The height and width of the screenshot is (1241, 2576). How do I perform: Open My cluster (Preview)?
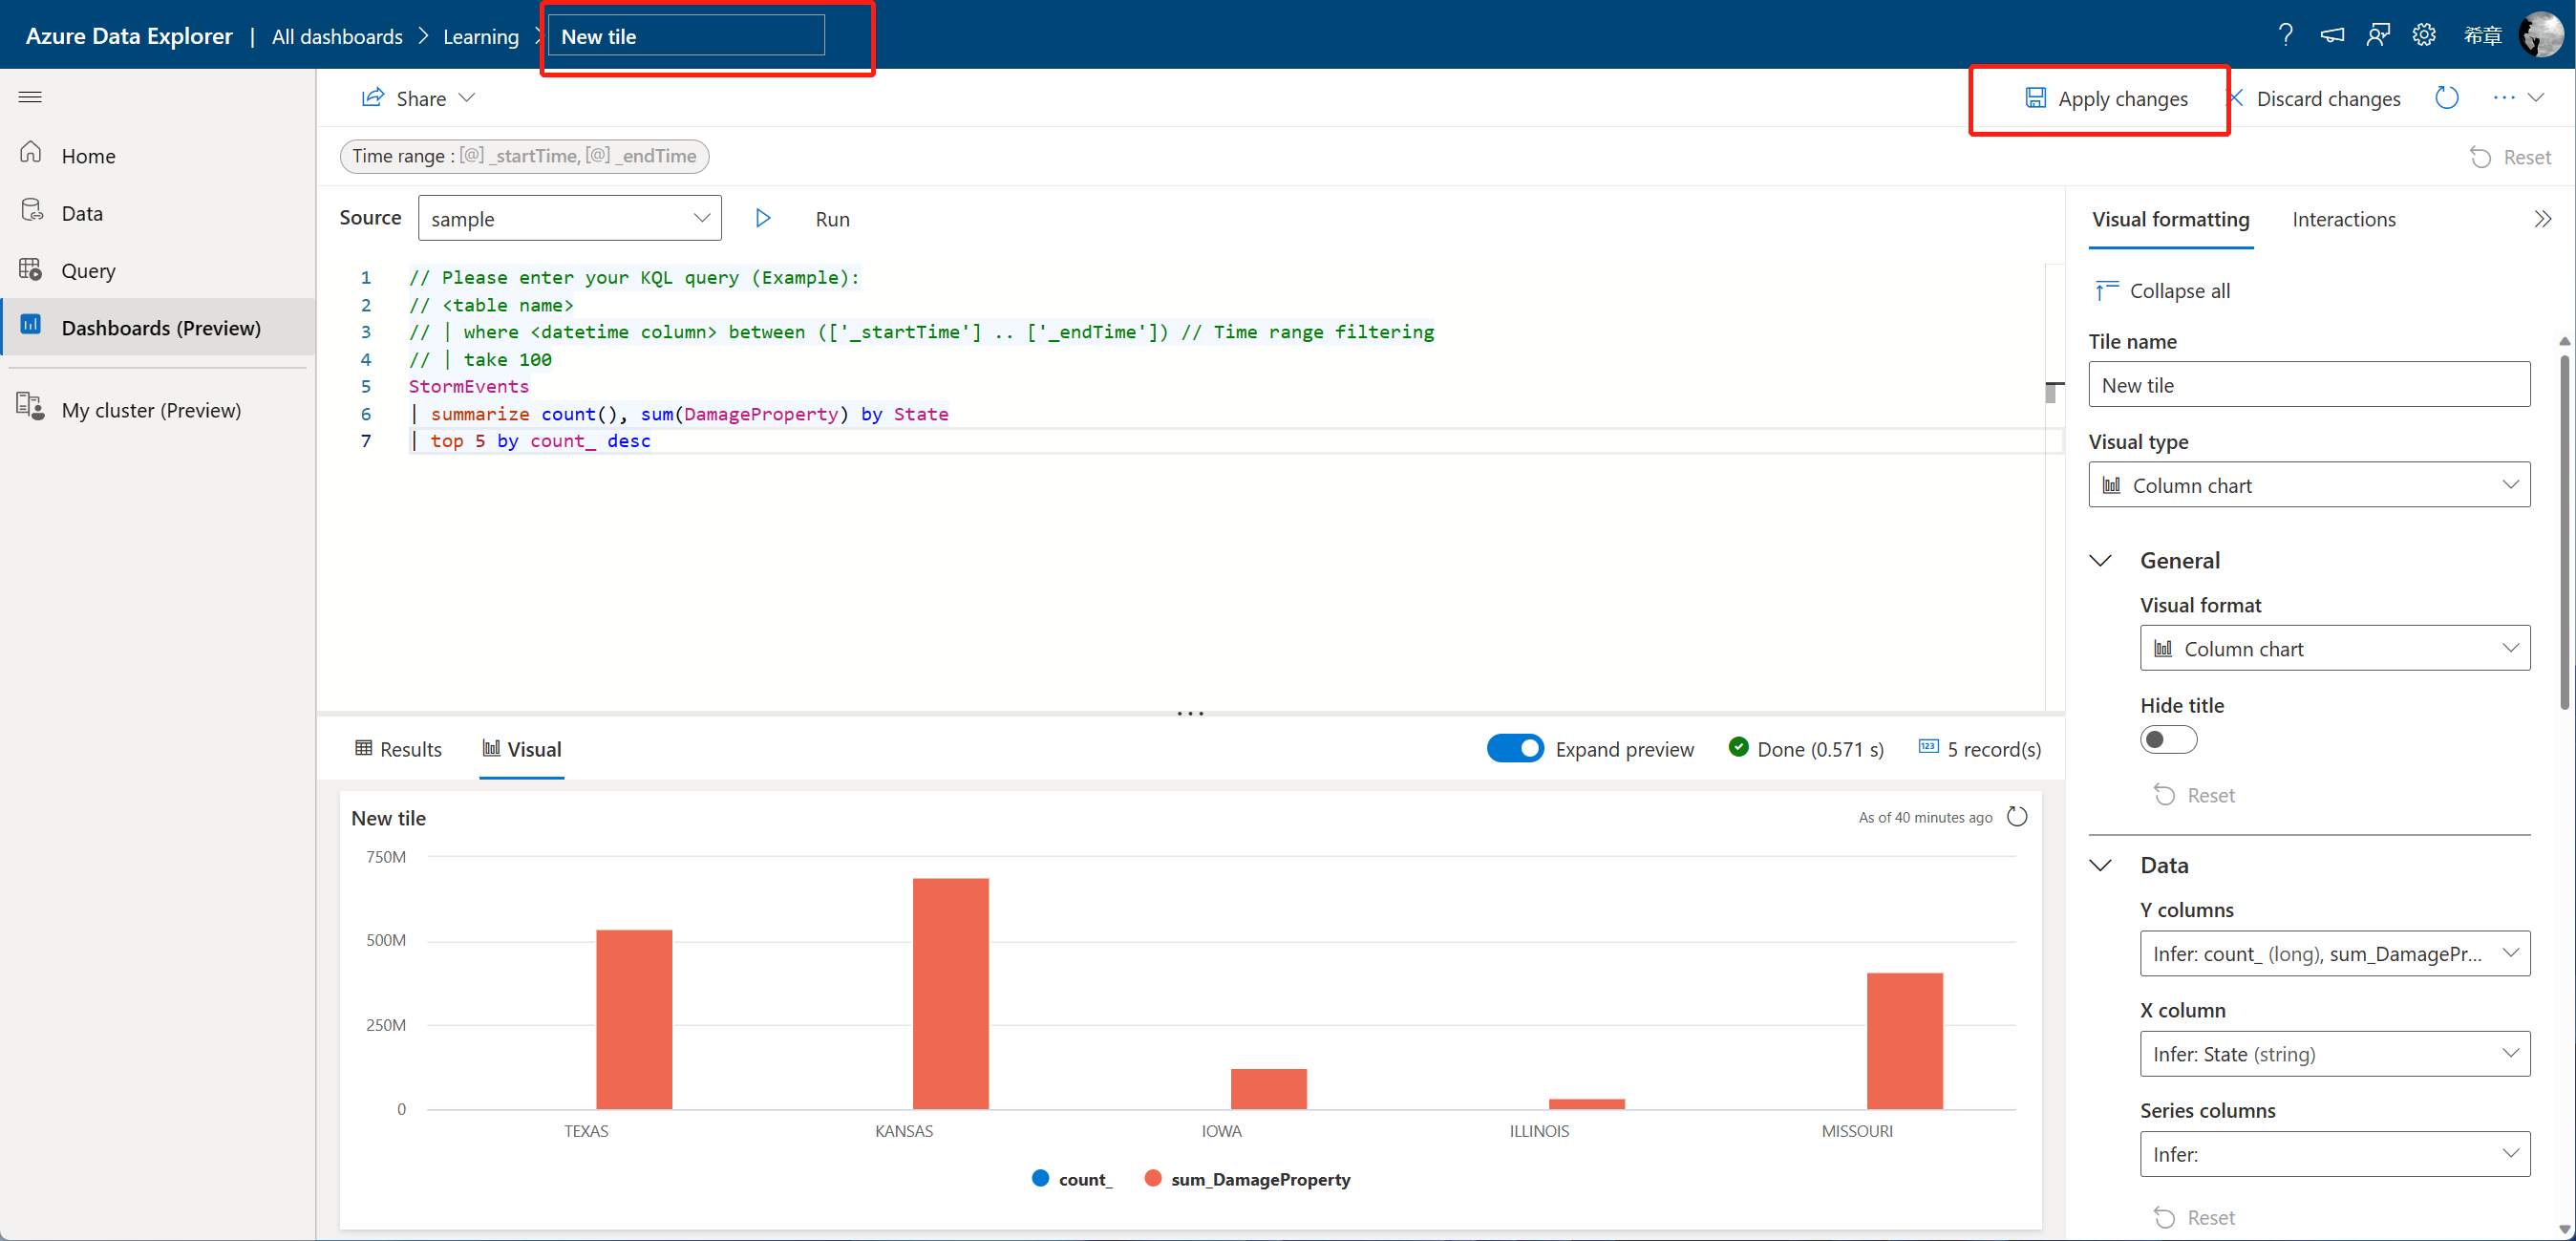(x=158, y=410)
